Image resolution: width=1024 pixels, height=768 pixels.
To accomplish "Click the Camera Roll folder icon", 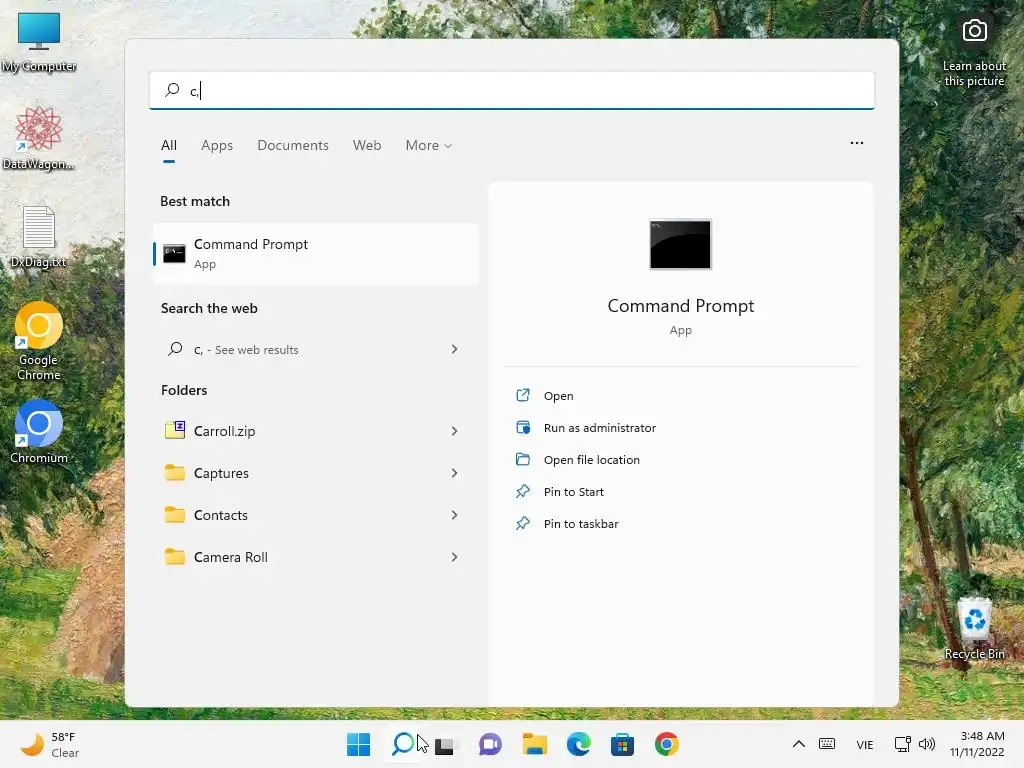I will coord(174,556).
